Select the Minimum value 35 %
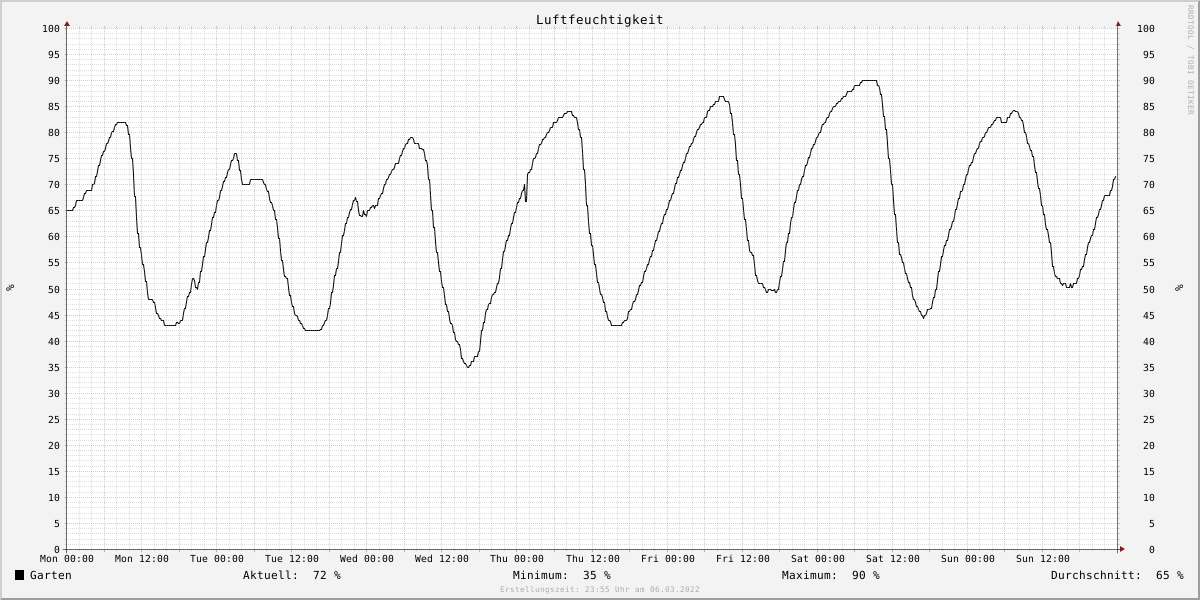Viewport: 1200px width, 600px height. (x=597, y=575)
